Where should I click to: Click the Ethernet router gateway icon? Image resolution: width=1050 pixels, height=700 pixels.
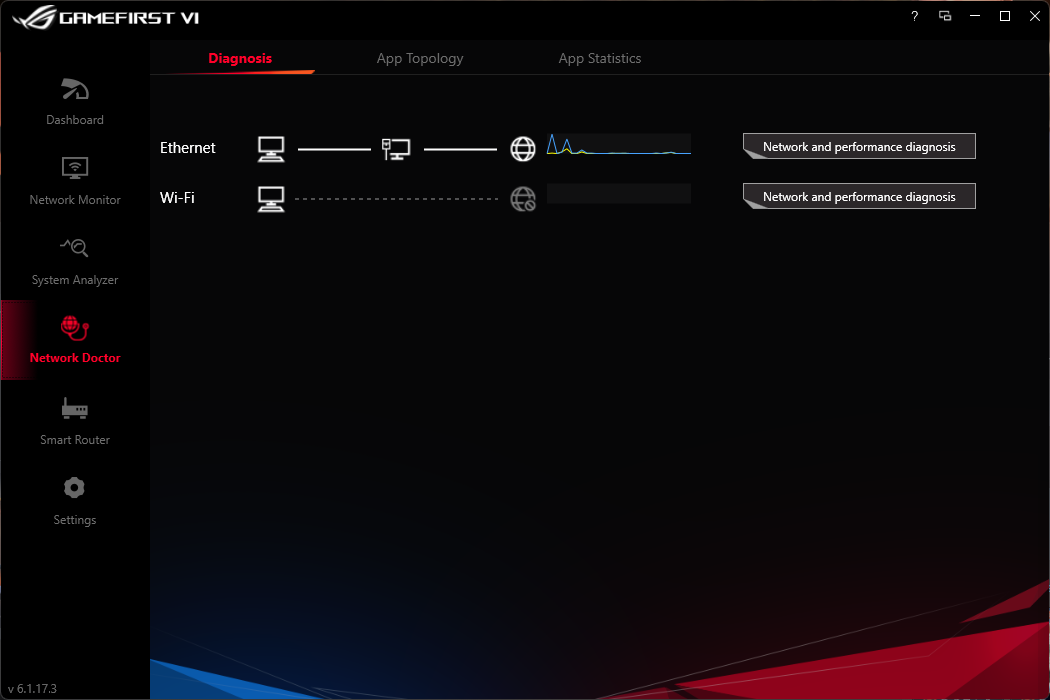tap(396, 149)
